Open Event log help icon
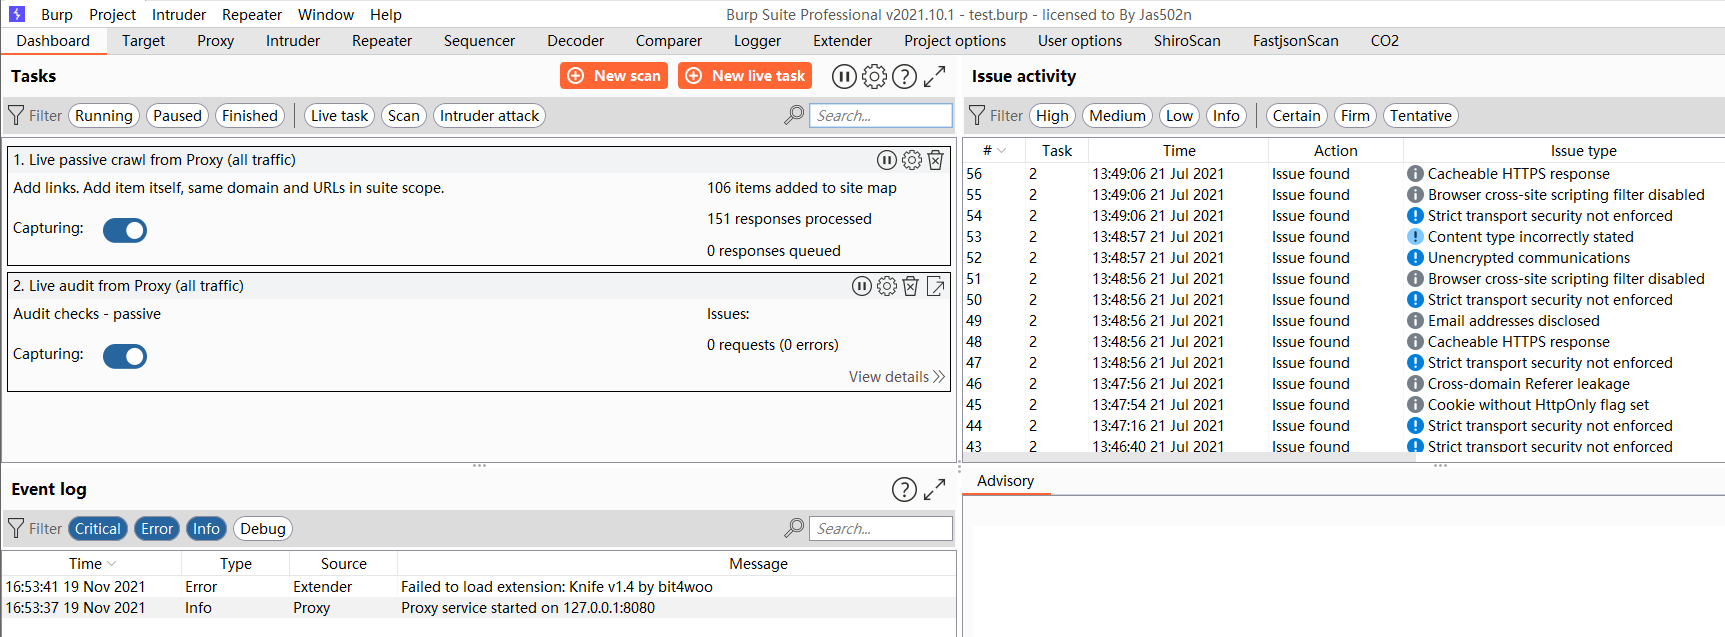This screenshot has width=1725, height=637. point(904,489)
